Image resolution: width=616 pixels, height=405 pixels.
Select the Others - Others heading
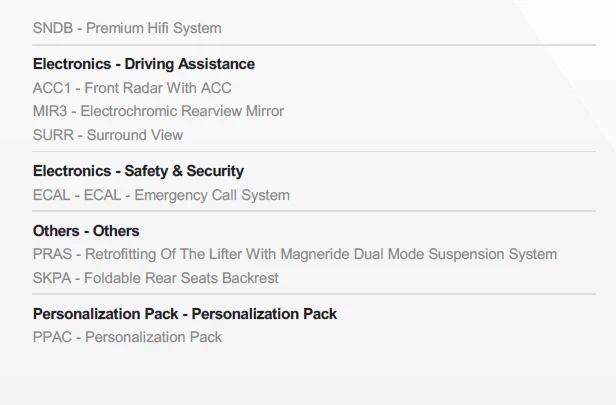[x=86, y=231]
